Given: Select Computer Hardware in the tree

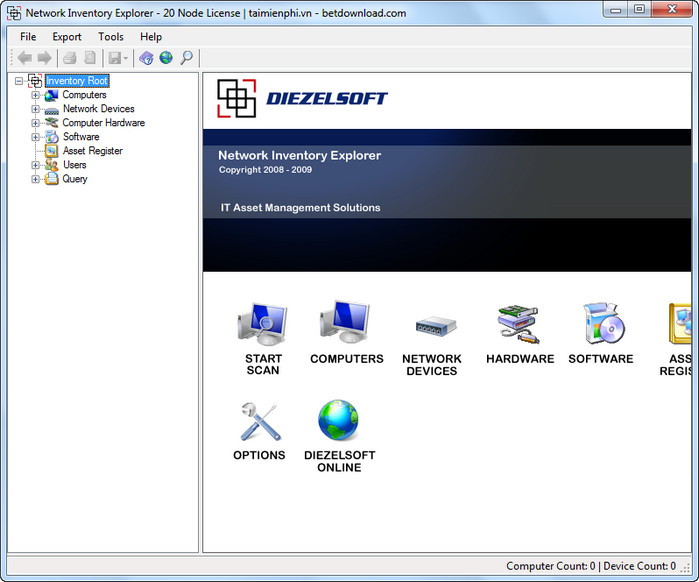Looking at the screenshot, I should [x=103, y=123].
